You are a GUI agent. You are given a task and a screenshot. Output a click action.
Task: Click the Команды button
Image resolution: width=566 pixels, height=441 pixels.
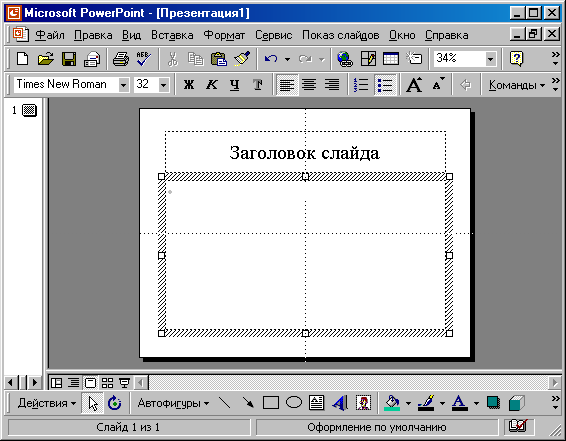pos(517,85)
